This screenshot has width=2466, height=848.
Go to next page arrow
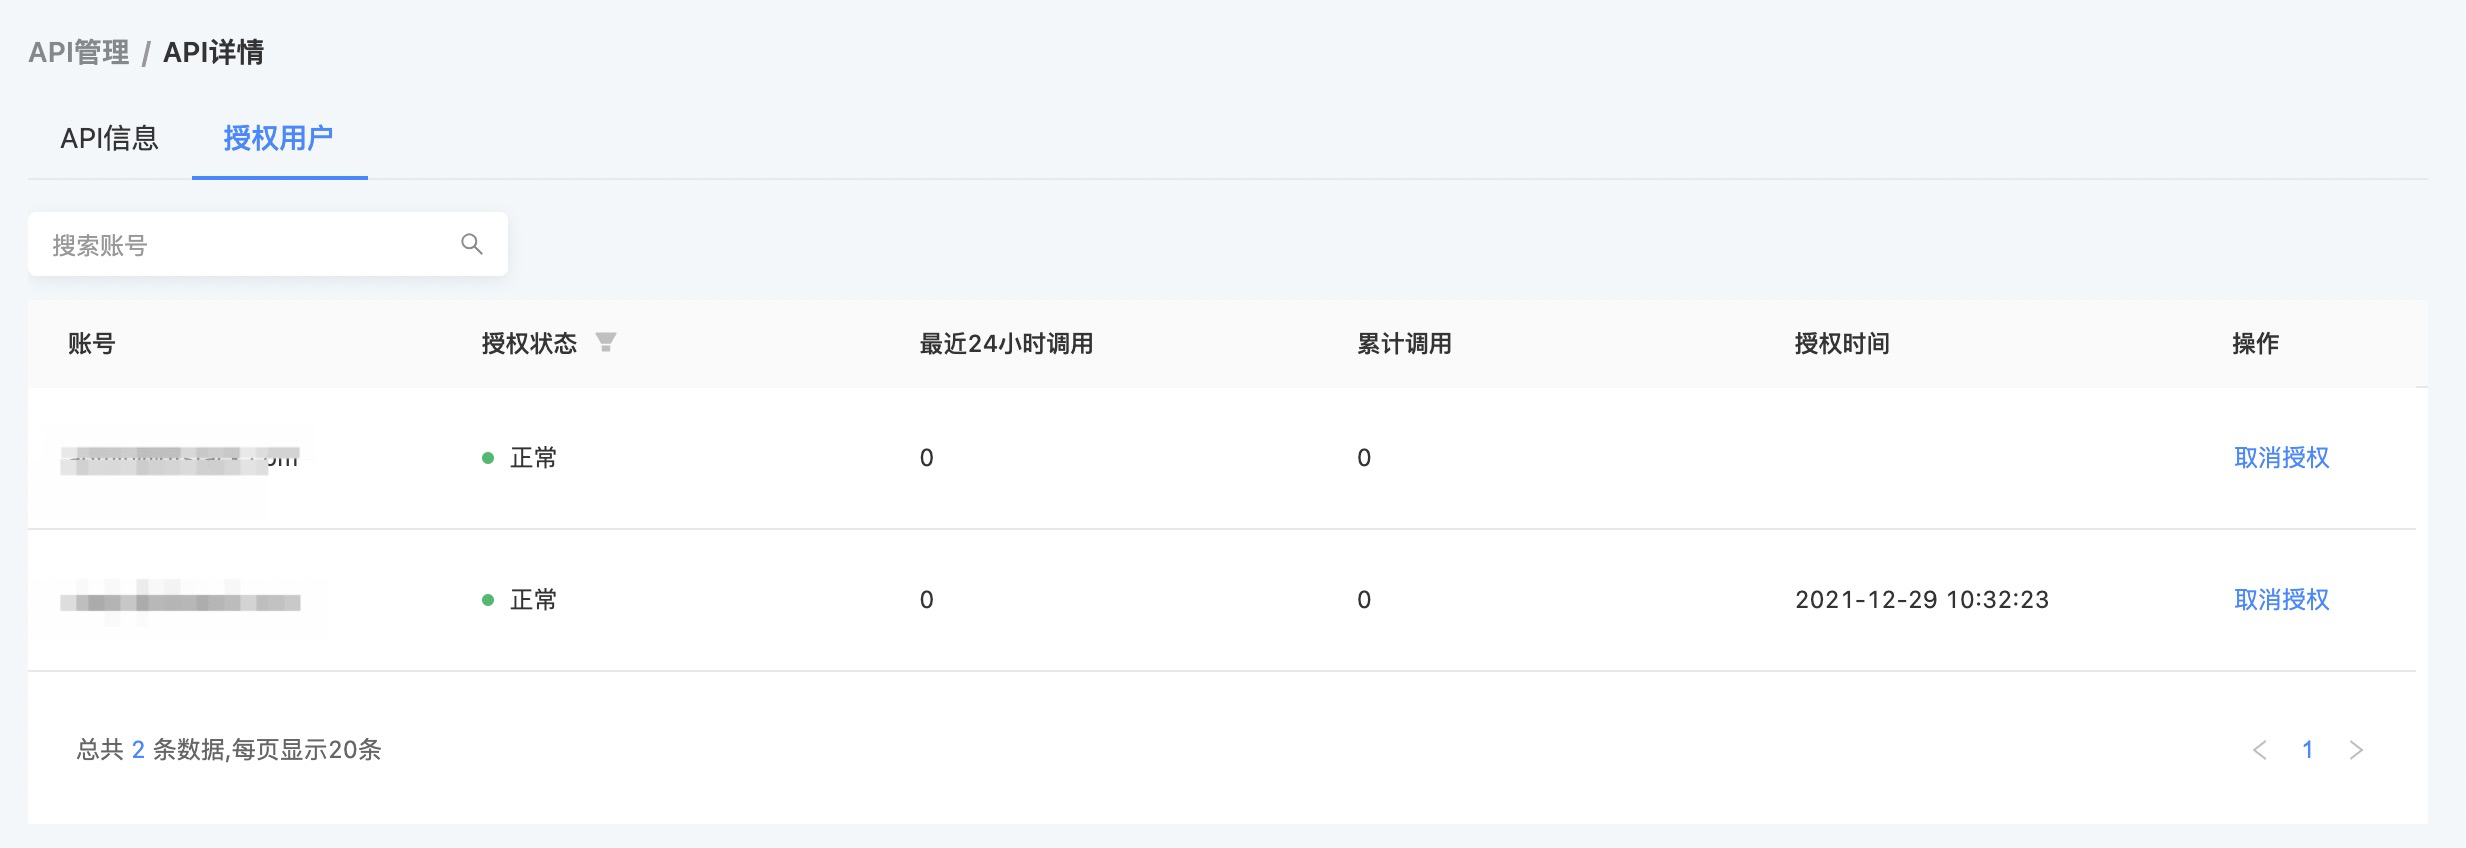point(2356,750)
